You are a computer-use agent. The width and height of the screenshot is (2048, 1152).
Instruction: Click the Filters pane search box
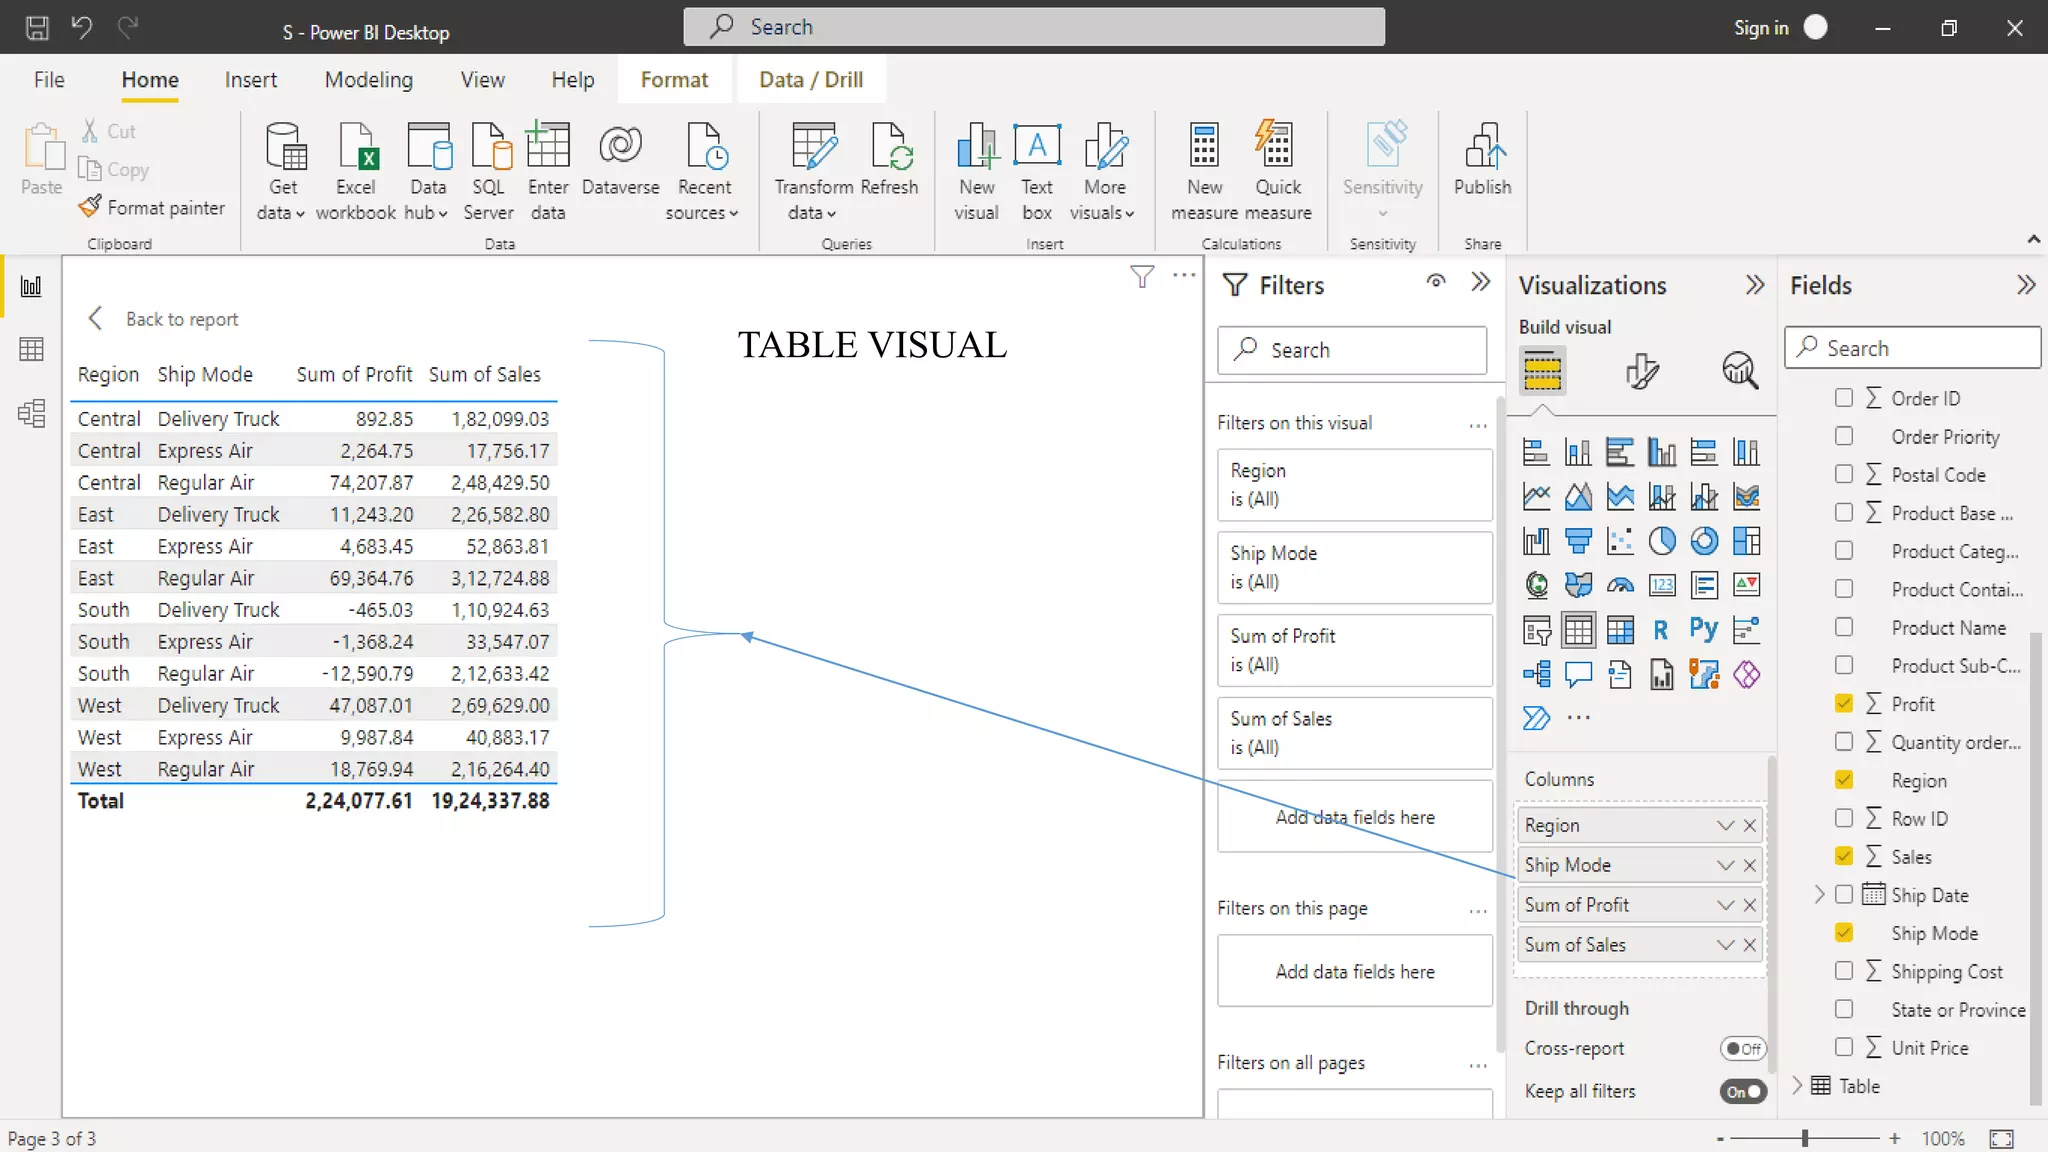[1352, 350]
